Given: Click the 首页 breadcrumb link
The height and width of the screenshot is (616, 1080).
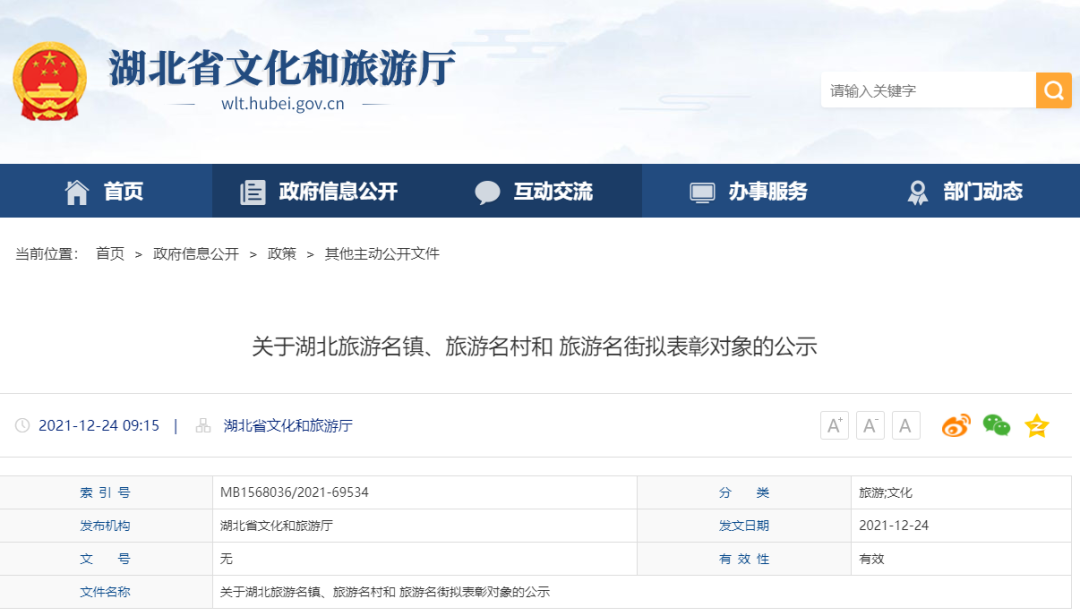Looking at the screenshot, I should 110,254.
